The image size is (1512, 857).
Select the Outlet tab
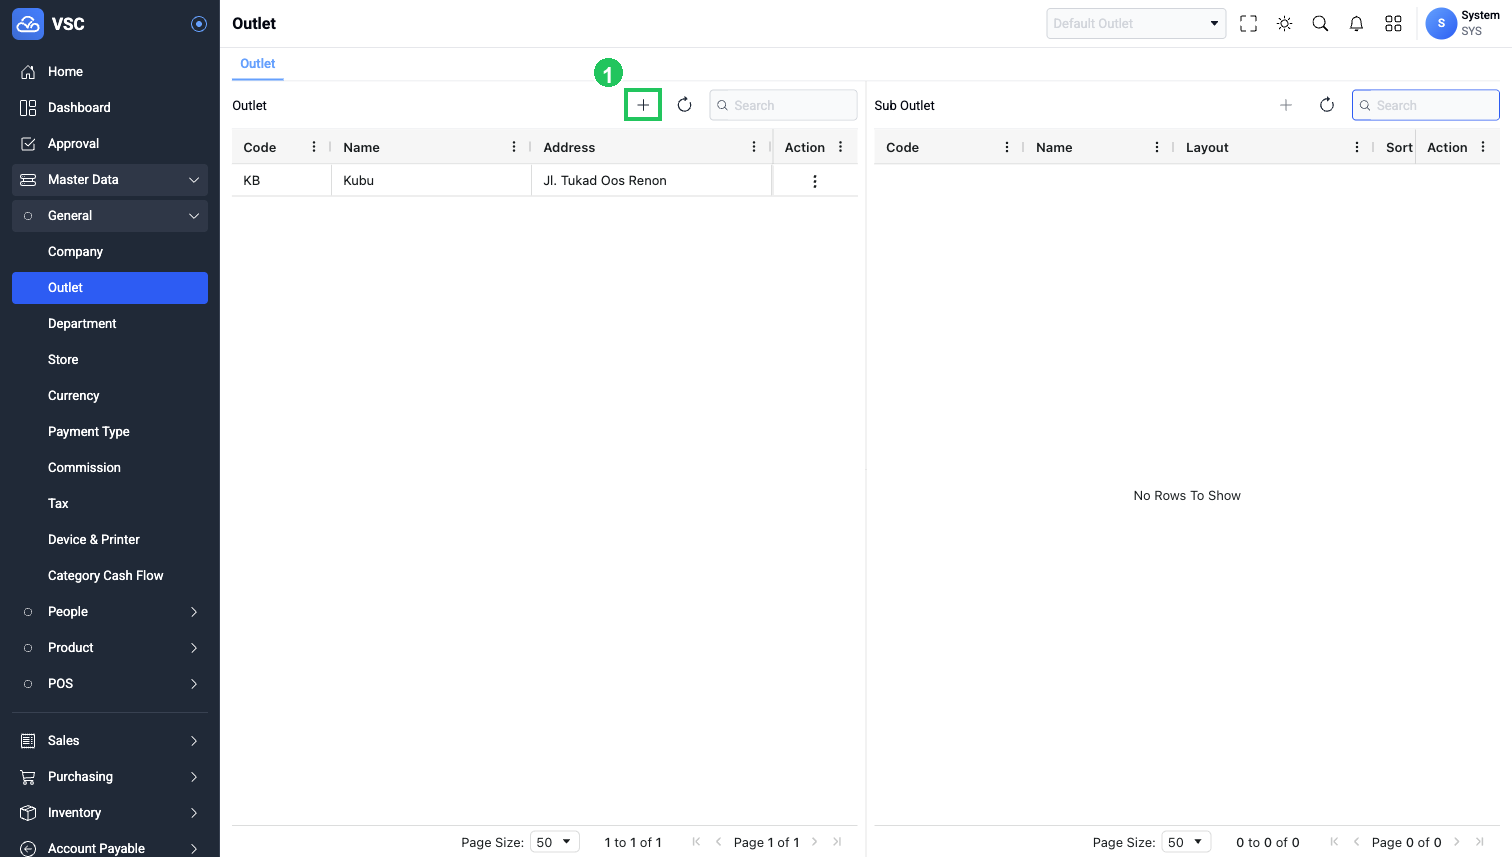(x=258, y=63)
